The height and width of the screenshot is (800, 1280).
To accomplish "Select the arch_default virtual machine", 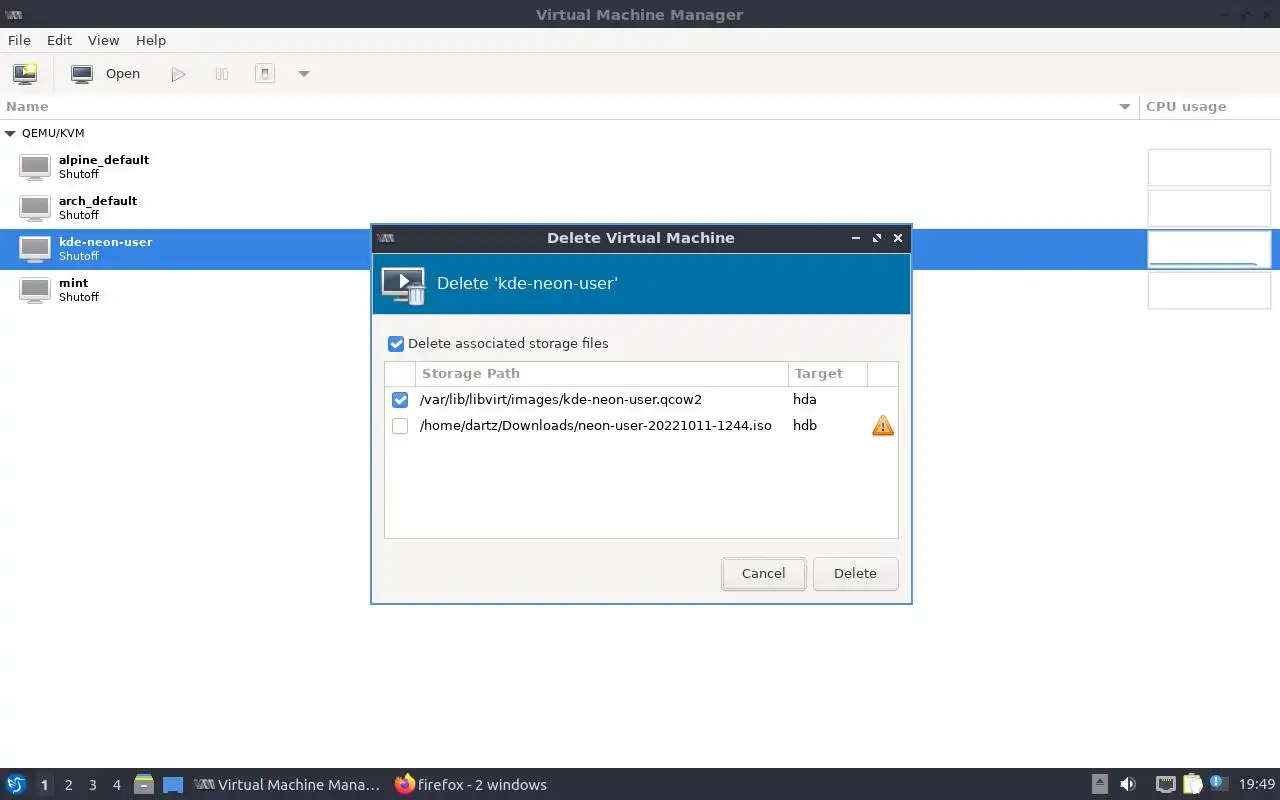I will (x=570, y=207).
